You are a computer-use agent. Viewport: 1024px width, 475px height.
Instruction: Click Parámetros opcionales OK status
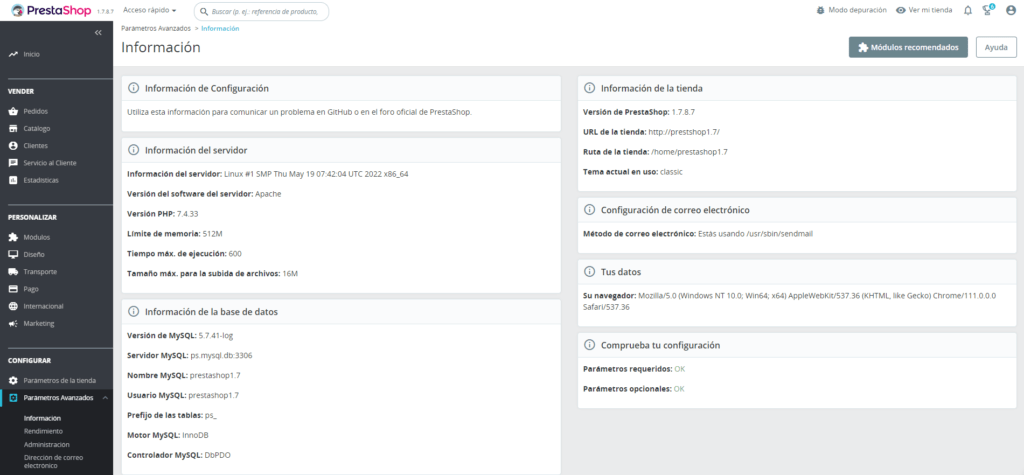click(679, 389)
